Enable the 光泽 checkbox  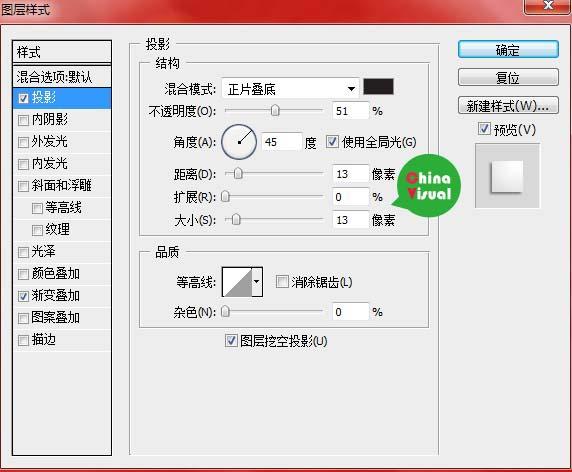click(x=23, y=252)
